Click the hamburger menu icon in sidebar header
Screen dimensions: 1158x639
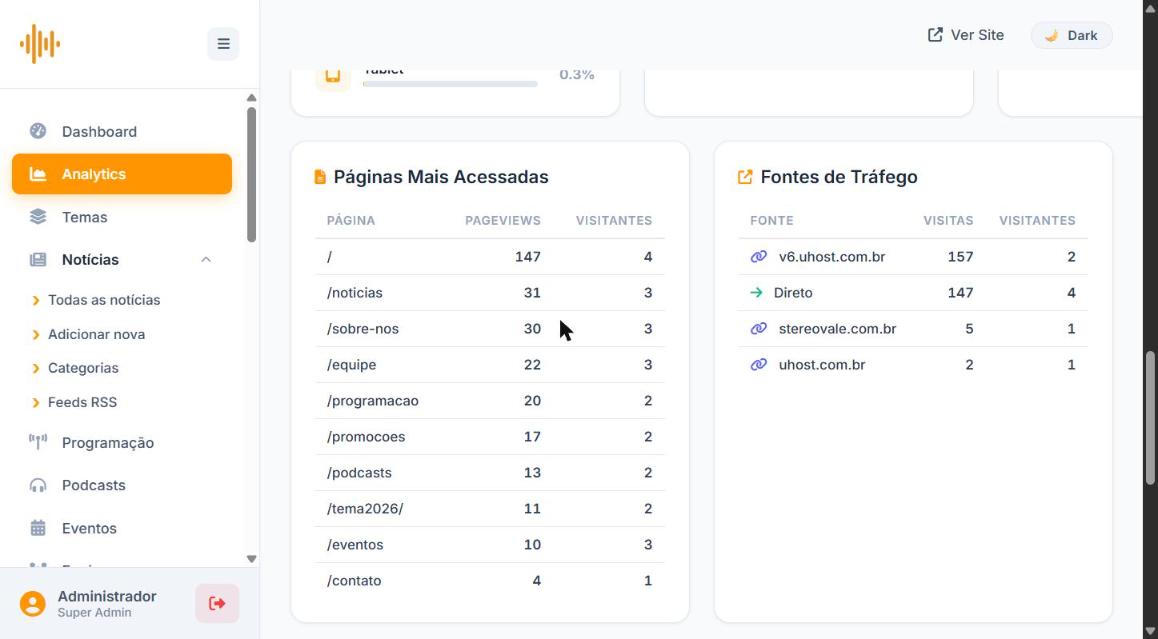click(x=223, y=44)
